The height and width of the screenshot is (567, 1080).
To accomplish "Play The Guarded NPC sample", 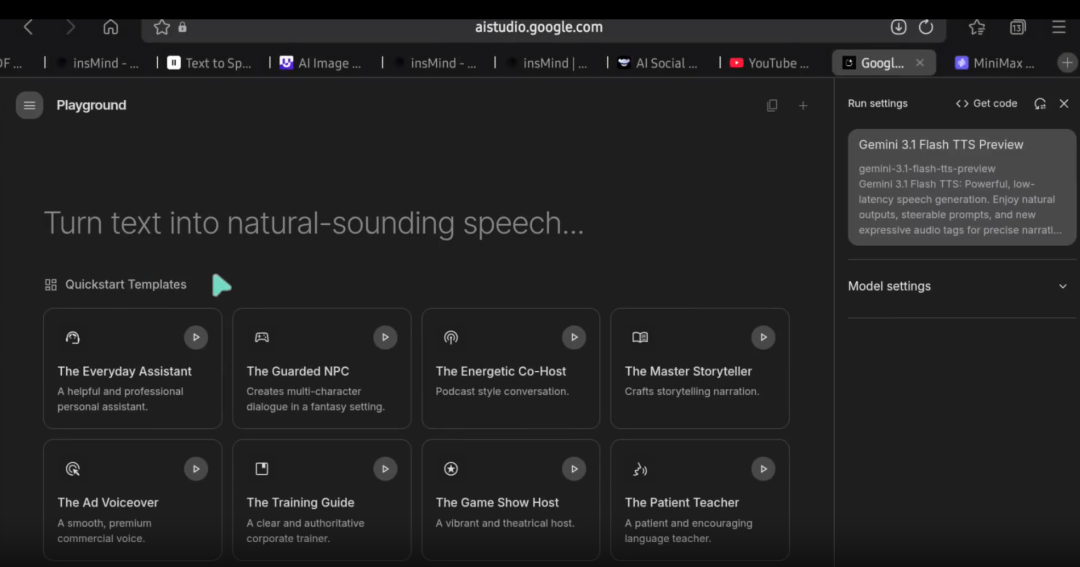I will pos(385,337).
